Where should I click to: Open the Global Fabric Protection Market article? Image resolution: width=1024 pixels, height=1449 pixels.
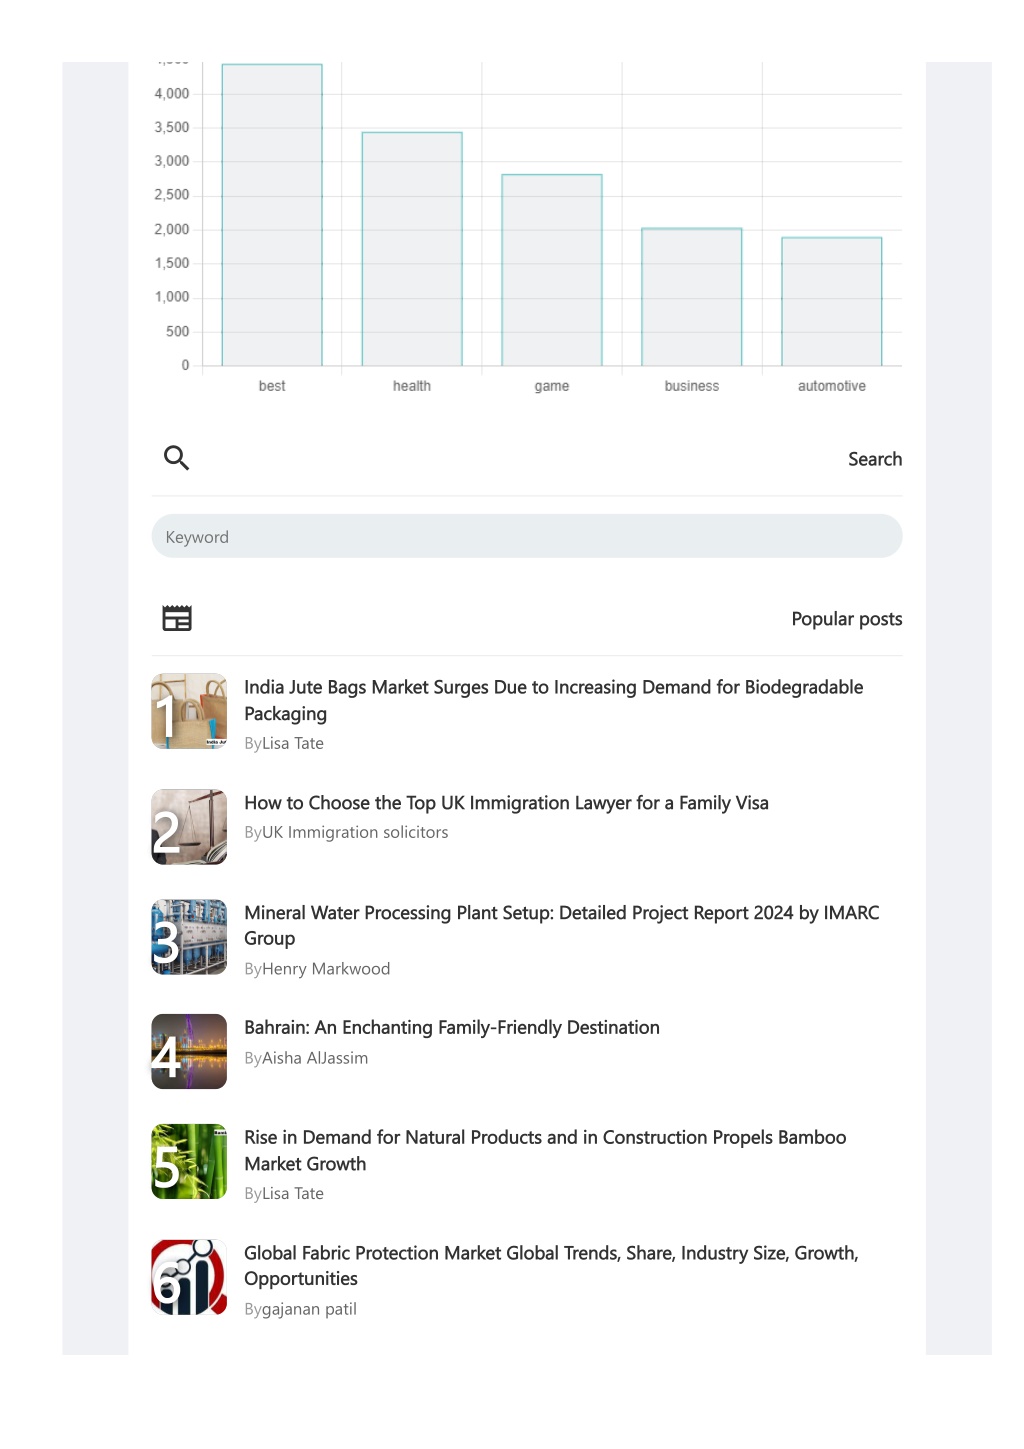point(551,1265)
